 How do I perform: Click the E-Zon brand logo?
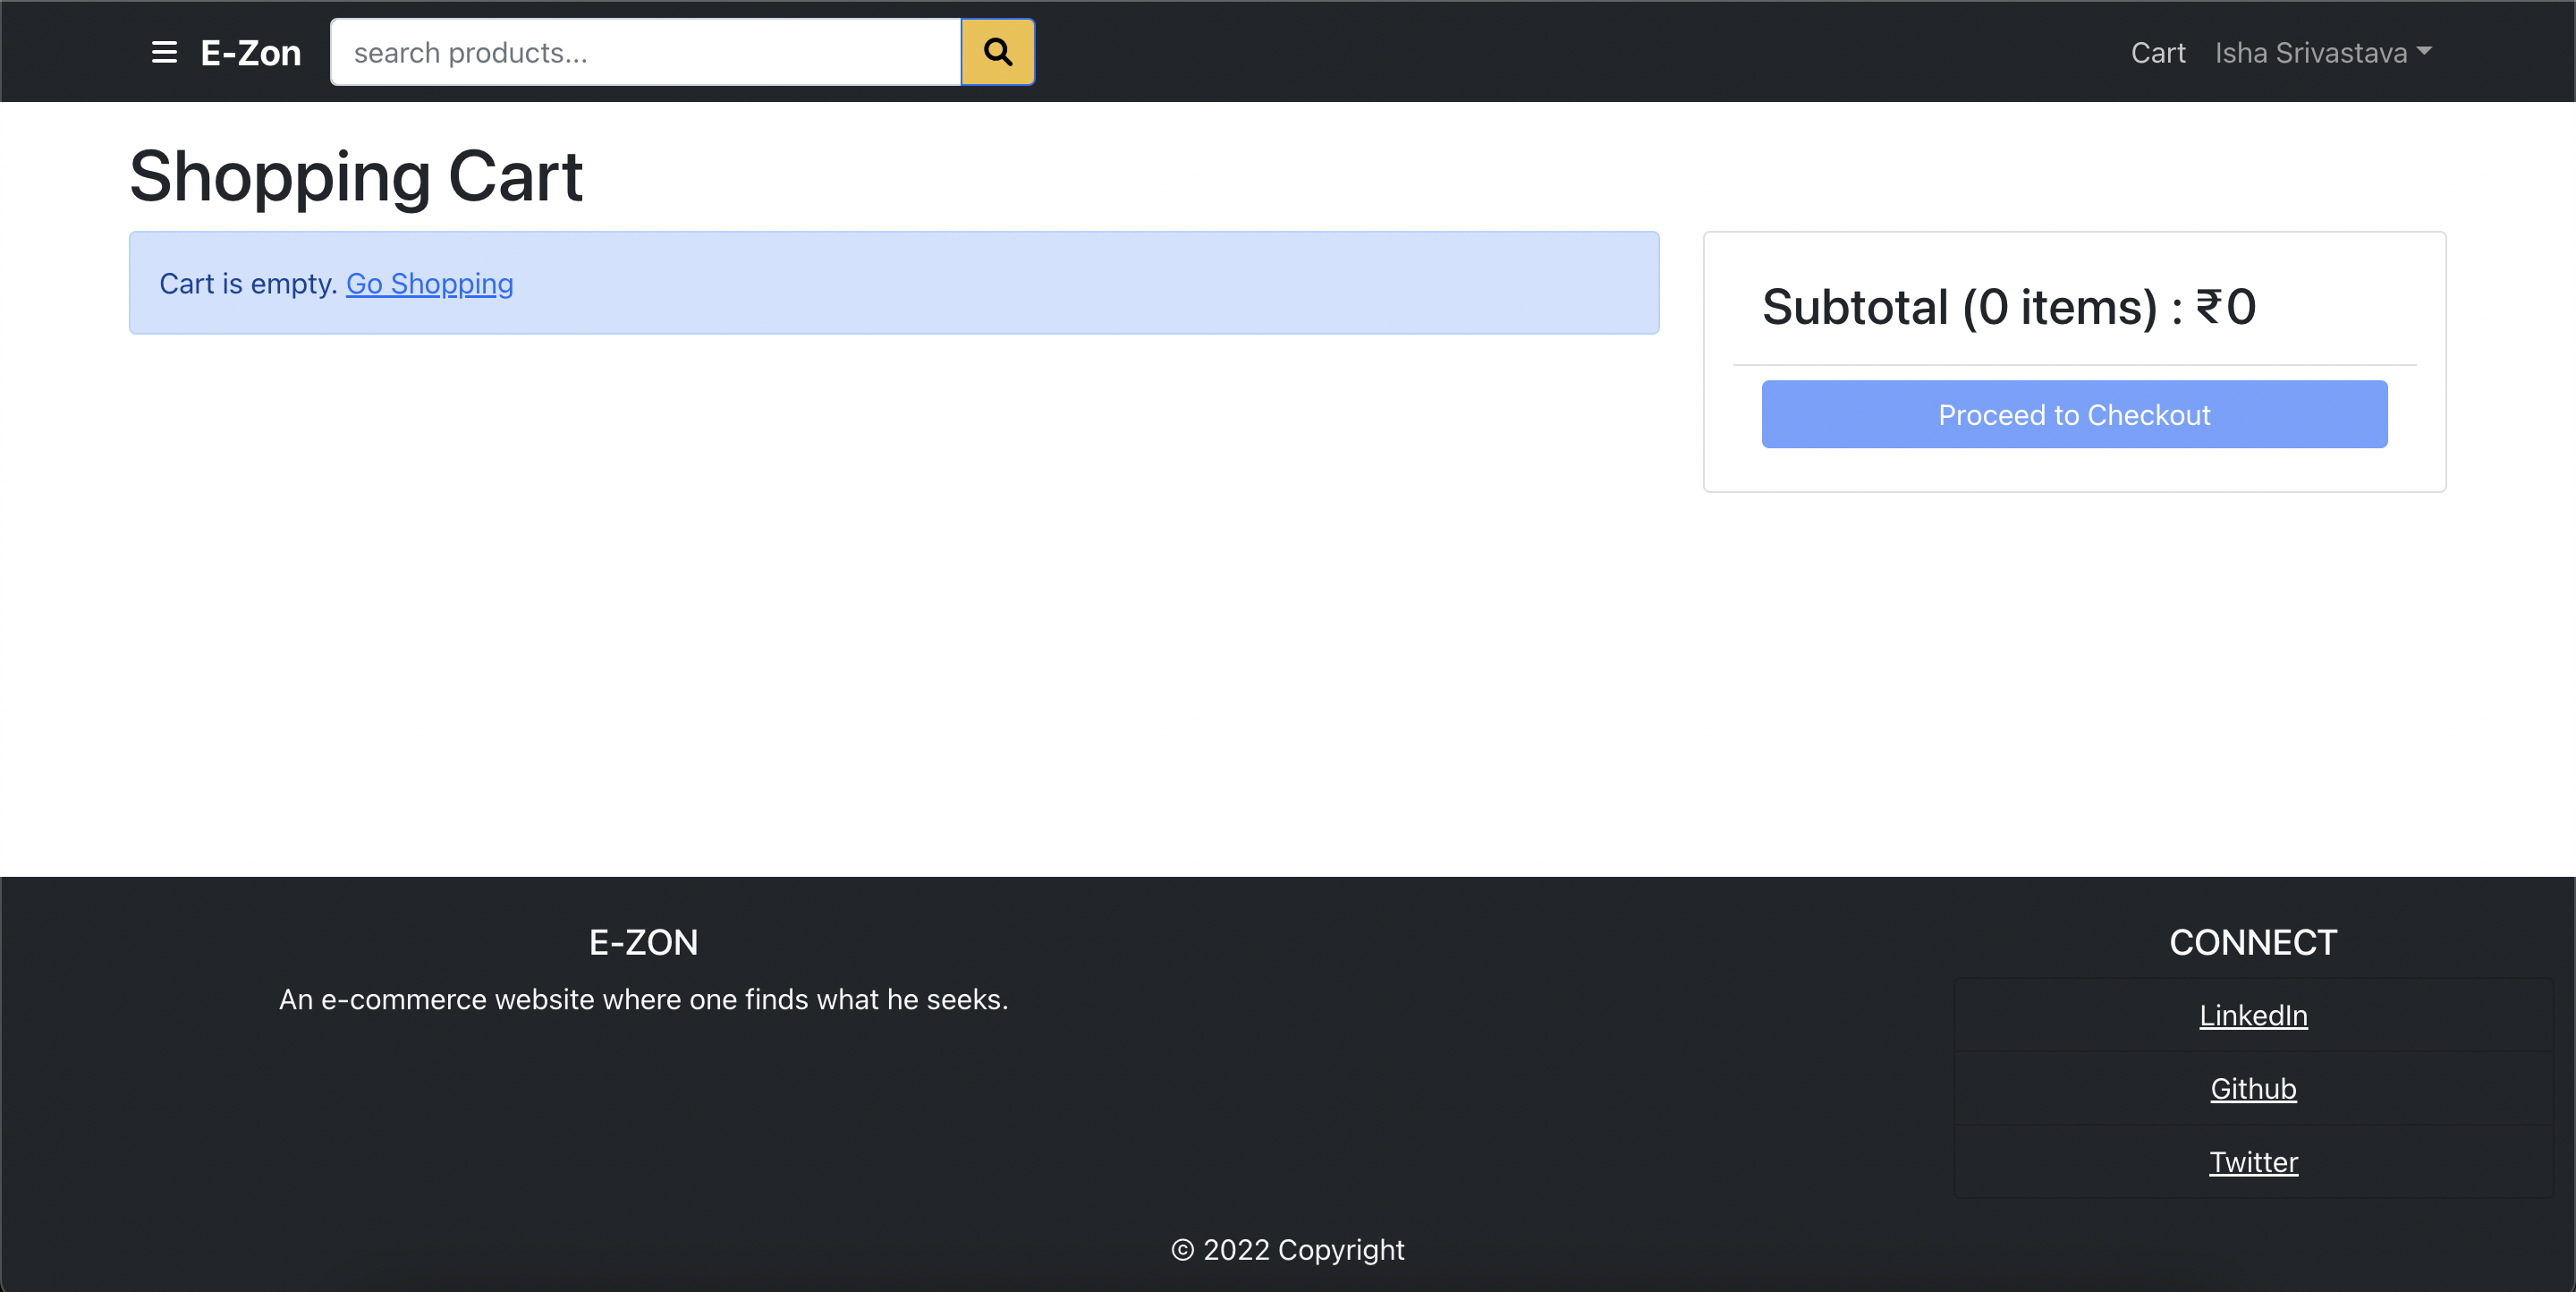pyautogui.click(x=250, y=52)
